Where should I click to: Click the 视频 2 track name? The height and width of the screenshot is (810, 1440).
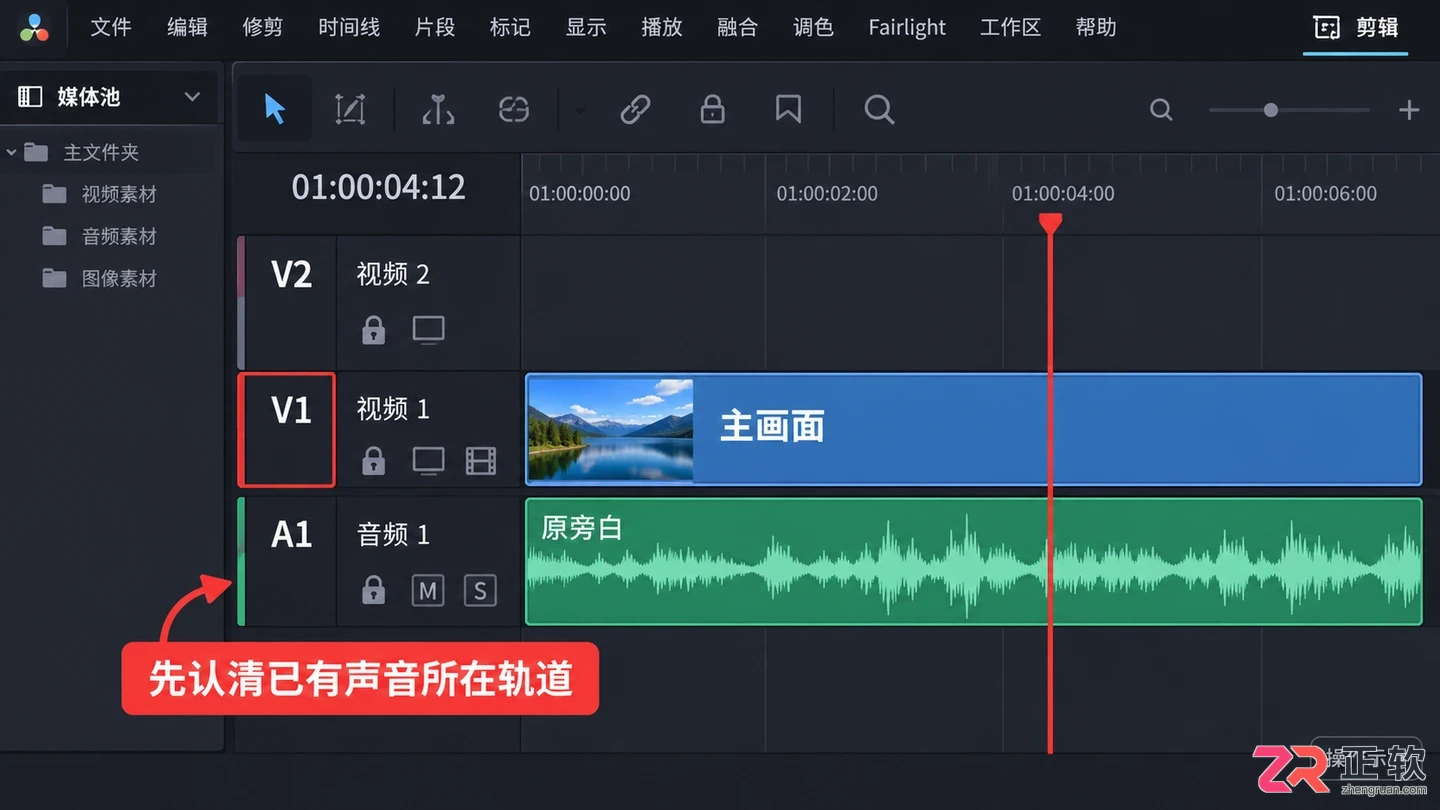(393, 274)
